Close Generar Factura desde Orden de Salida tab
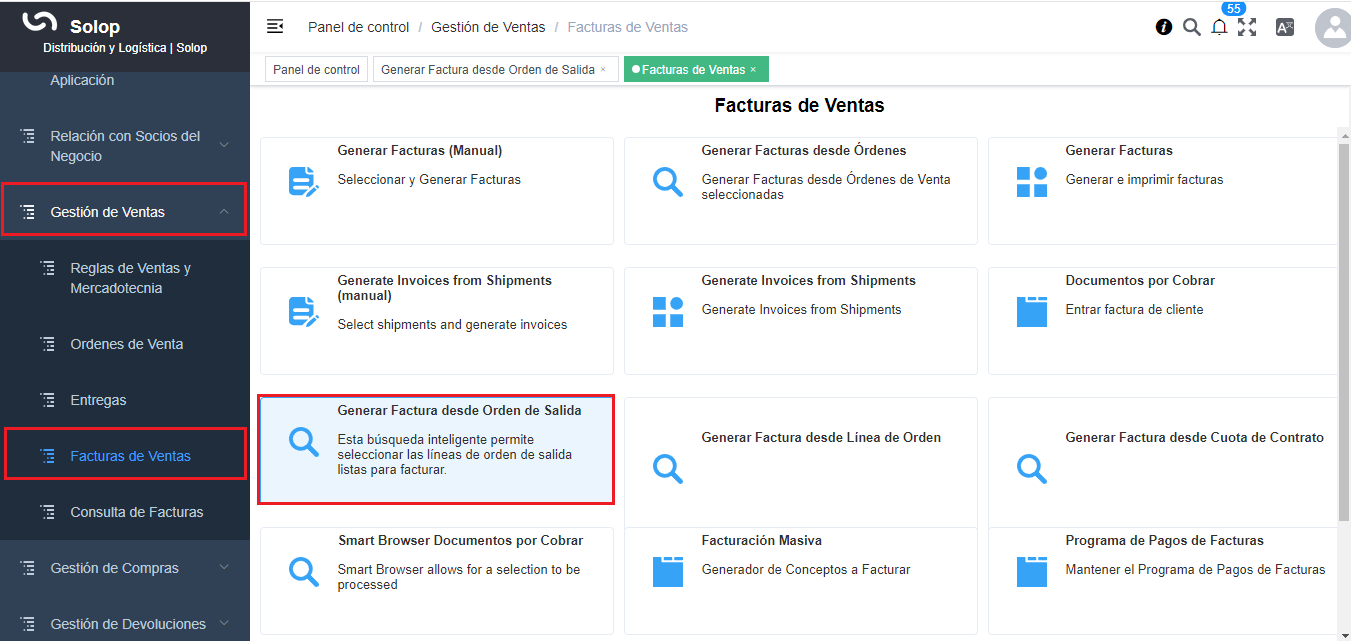This screenshot has width=1351, height=641. click(x=603, y=70)
